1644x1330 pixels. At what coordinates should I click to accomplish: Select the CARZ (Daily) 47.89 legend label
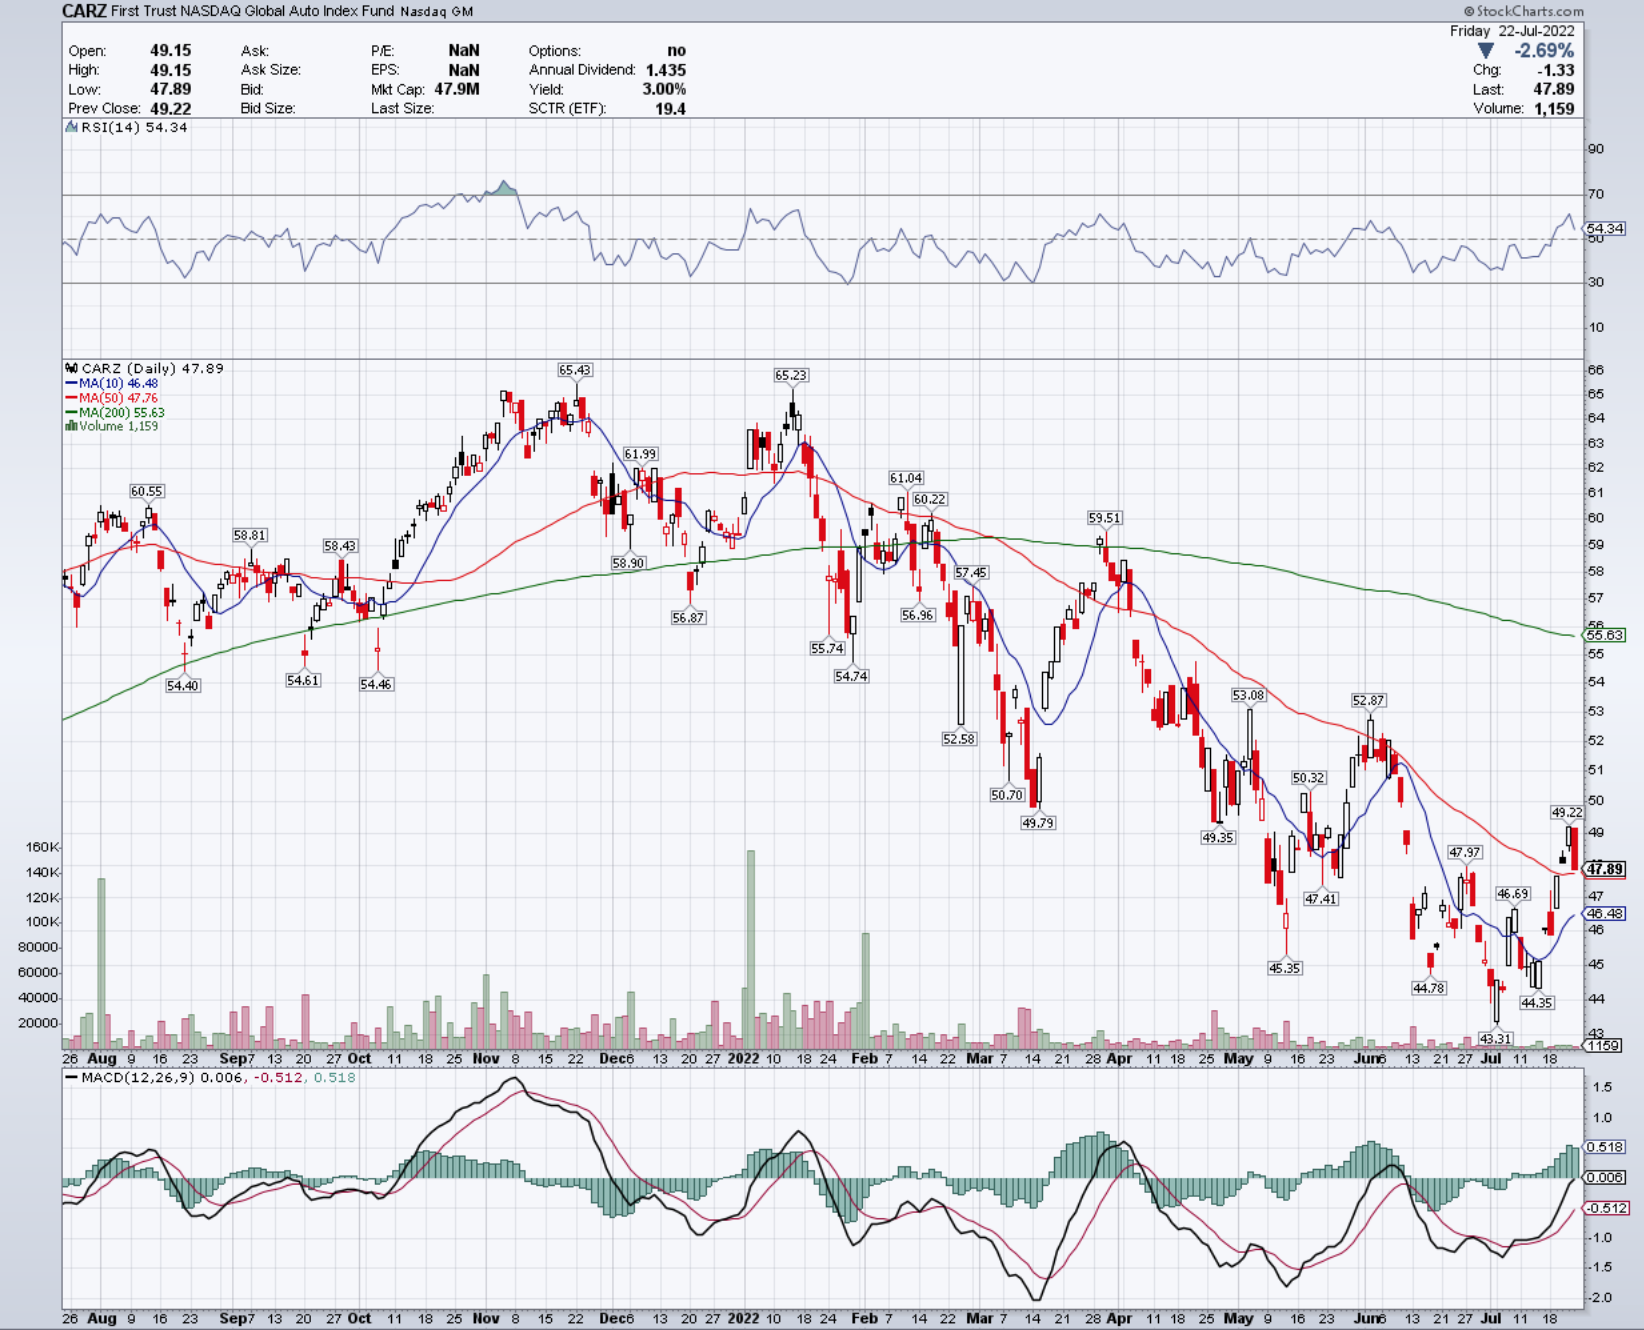click(x=152, y=368)
